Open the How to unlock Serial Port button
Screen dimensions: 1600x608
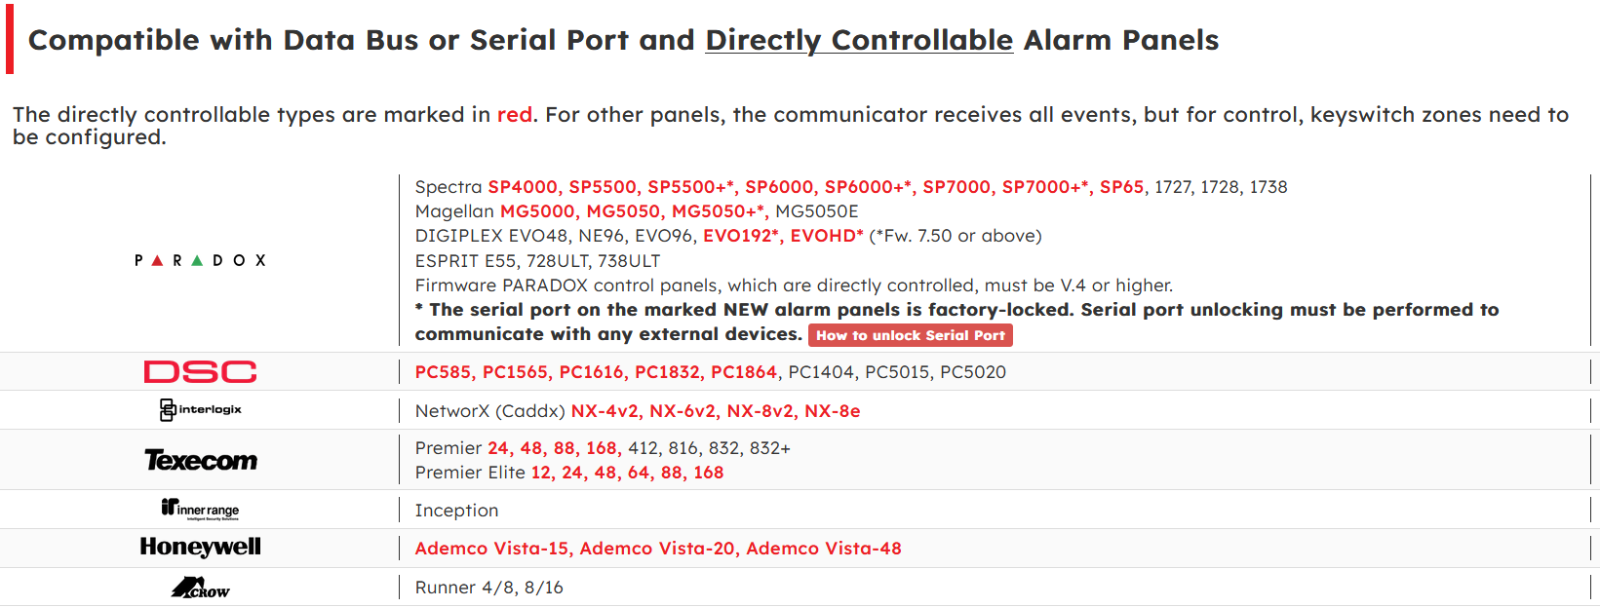[911, 335]
